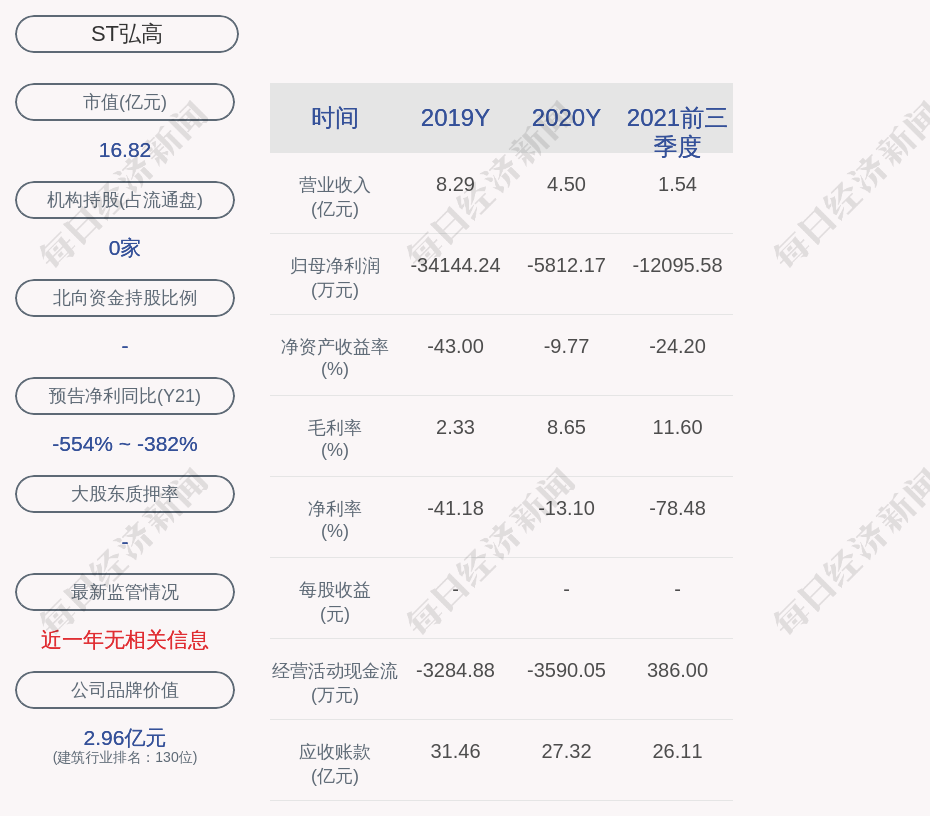Select the 应收账款(亿元) row label
The height and width of the screenshot is (816, 930).
(x=335, y=764)
